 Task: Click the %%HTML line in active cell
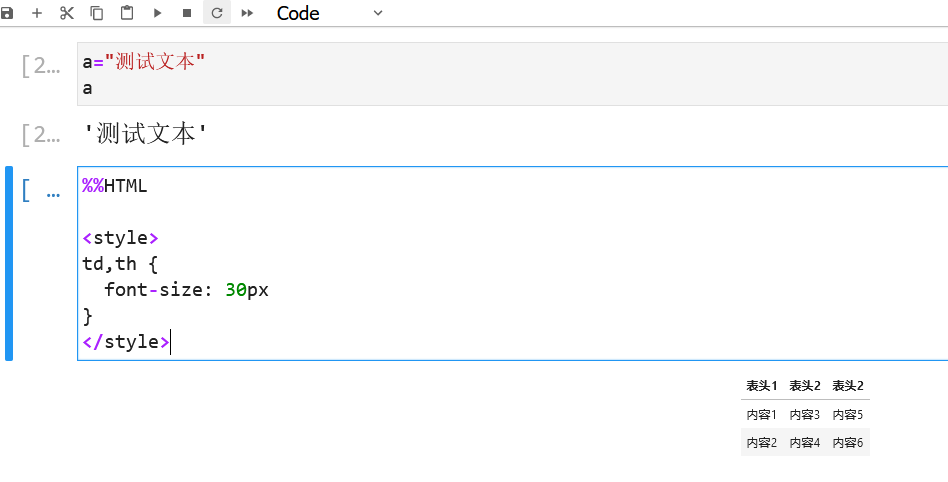(115, 186)
